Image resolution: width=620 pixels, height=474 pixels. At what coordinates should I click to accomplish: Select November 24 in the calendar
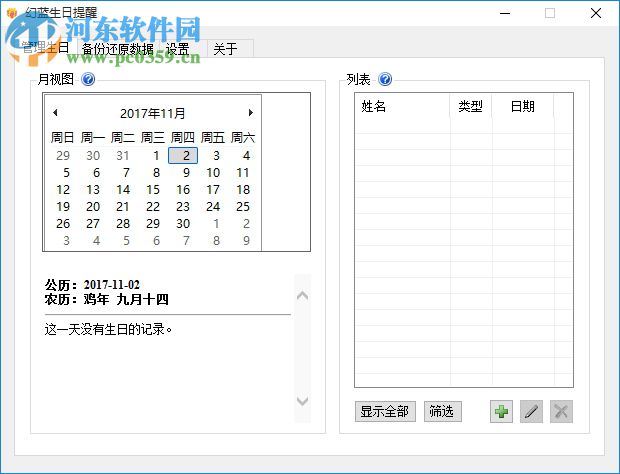(x=213, y=207)
